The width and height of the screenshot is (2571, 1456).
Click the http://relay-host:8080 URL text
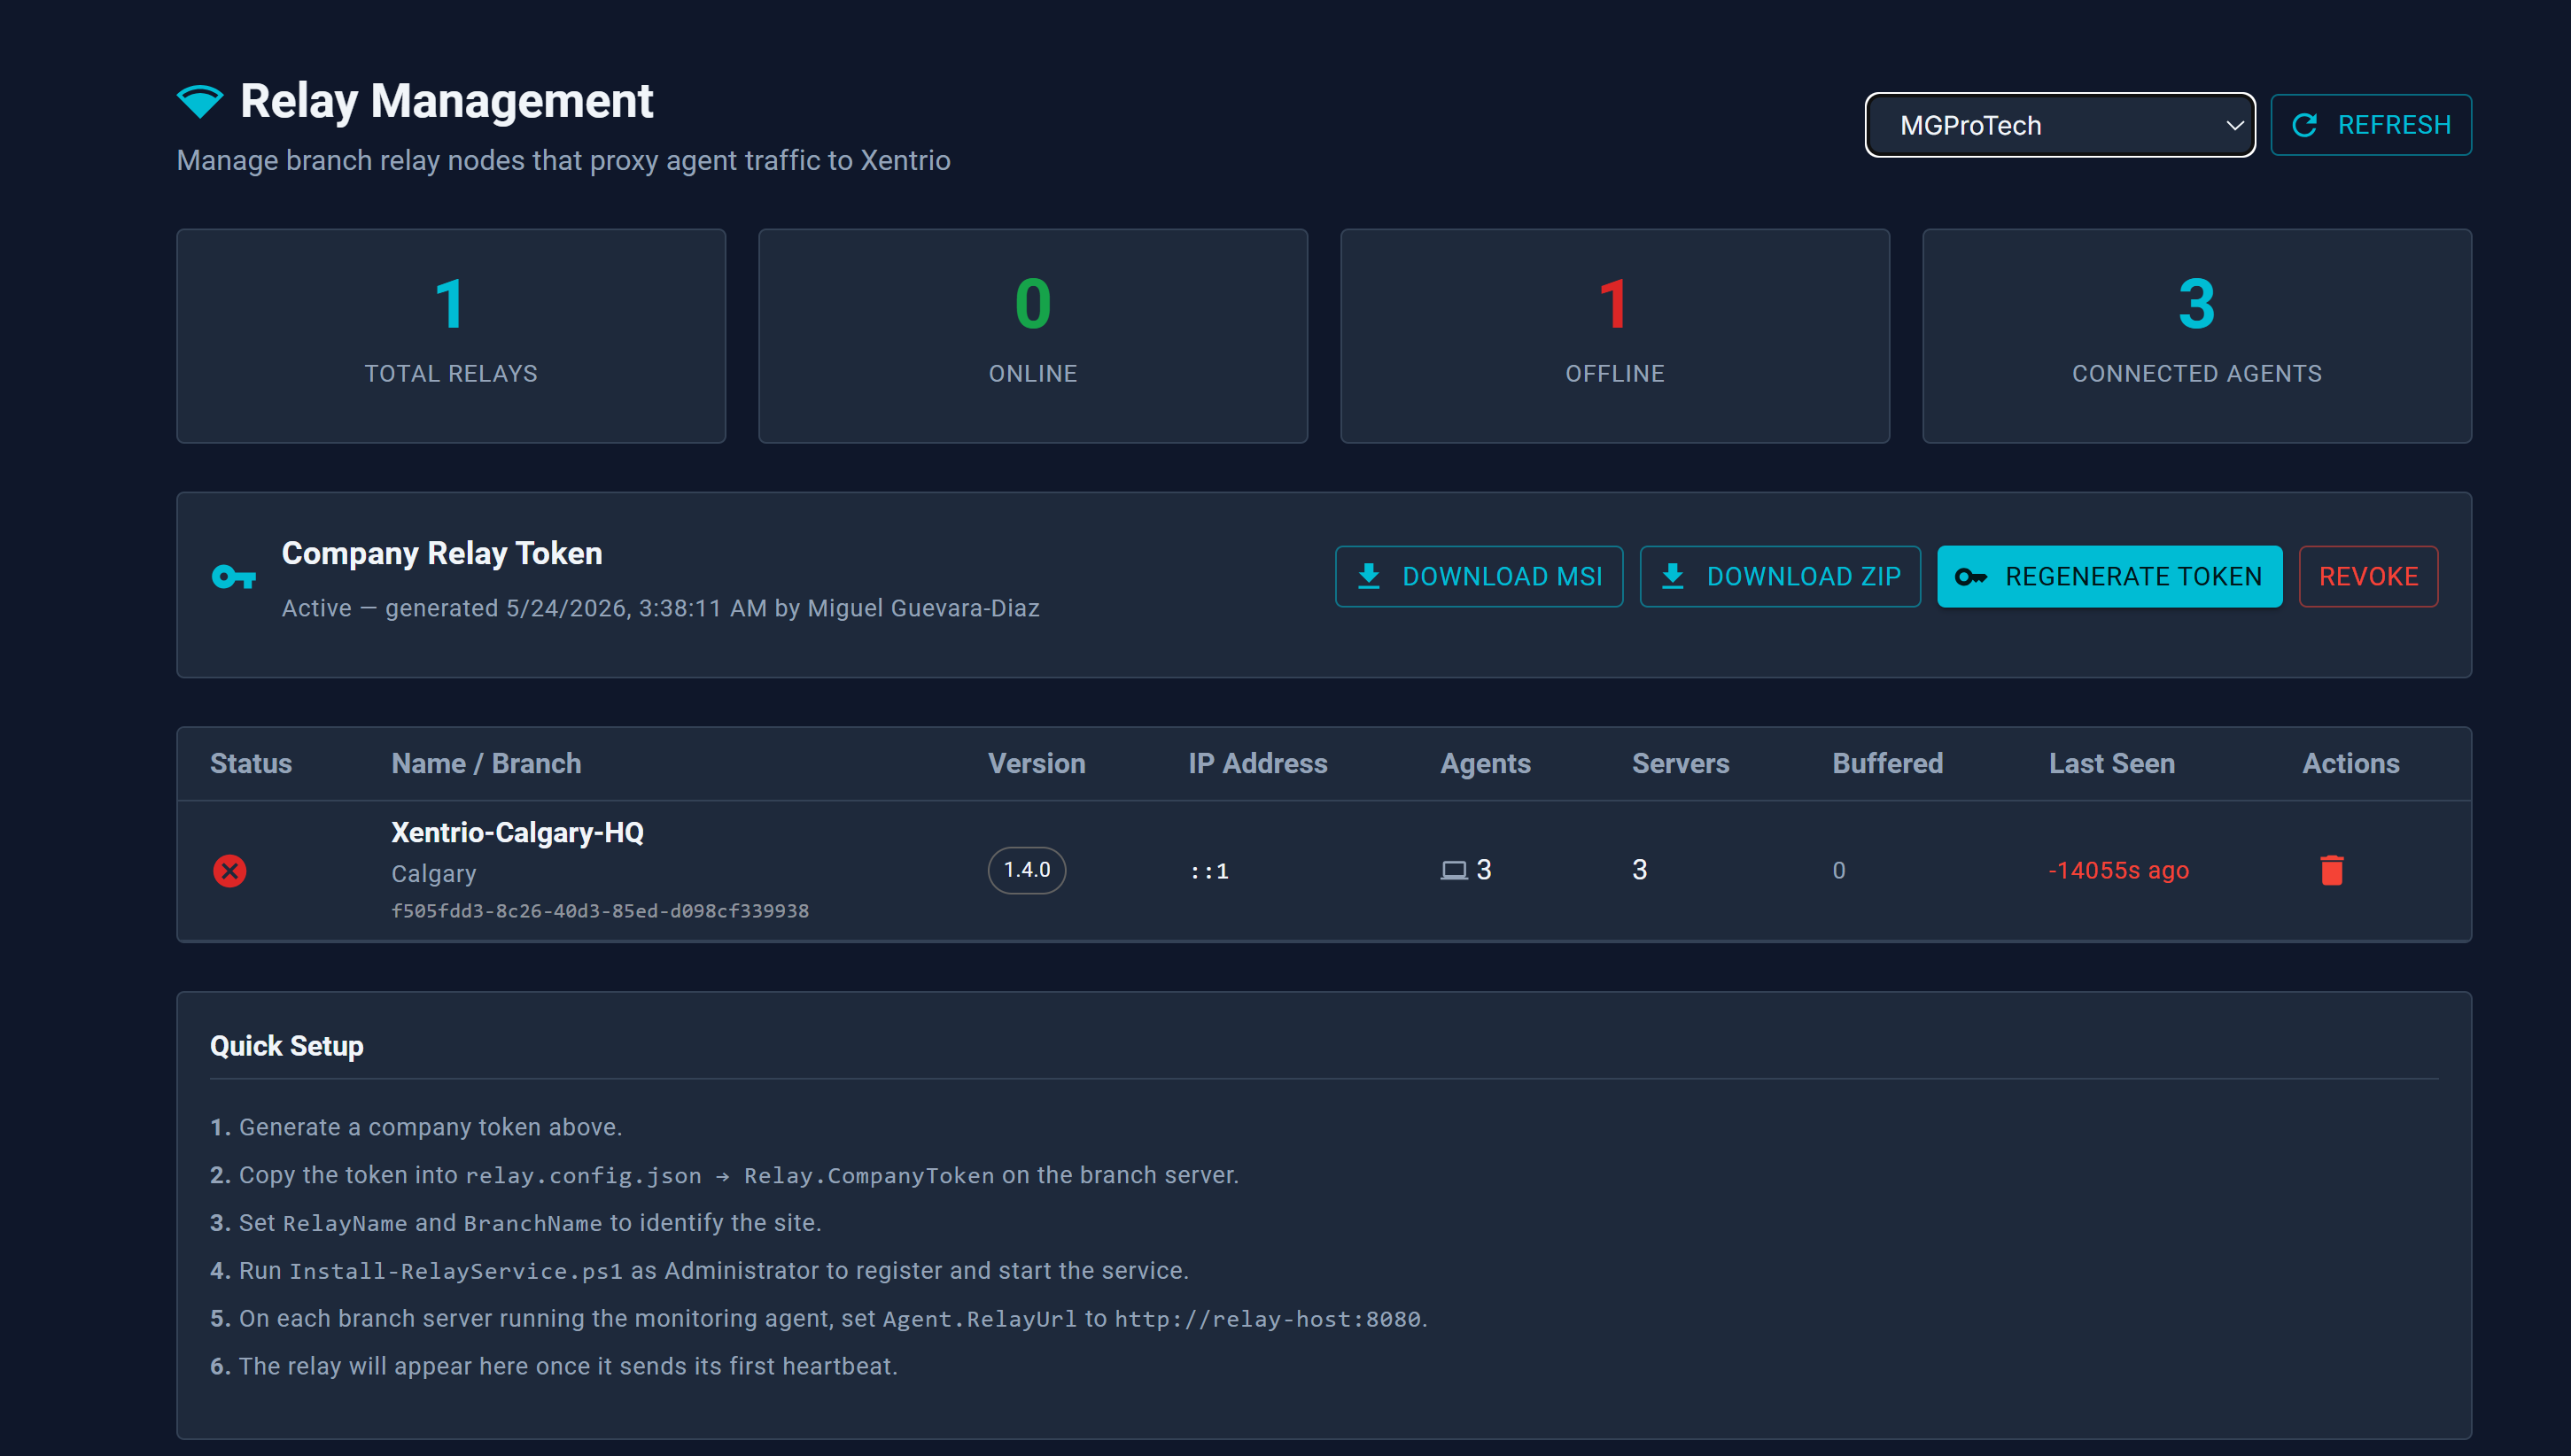tap(1267, 1320)
